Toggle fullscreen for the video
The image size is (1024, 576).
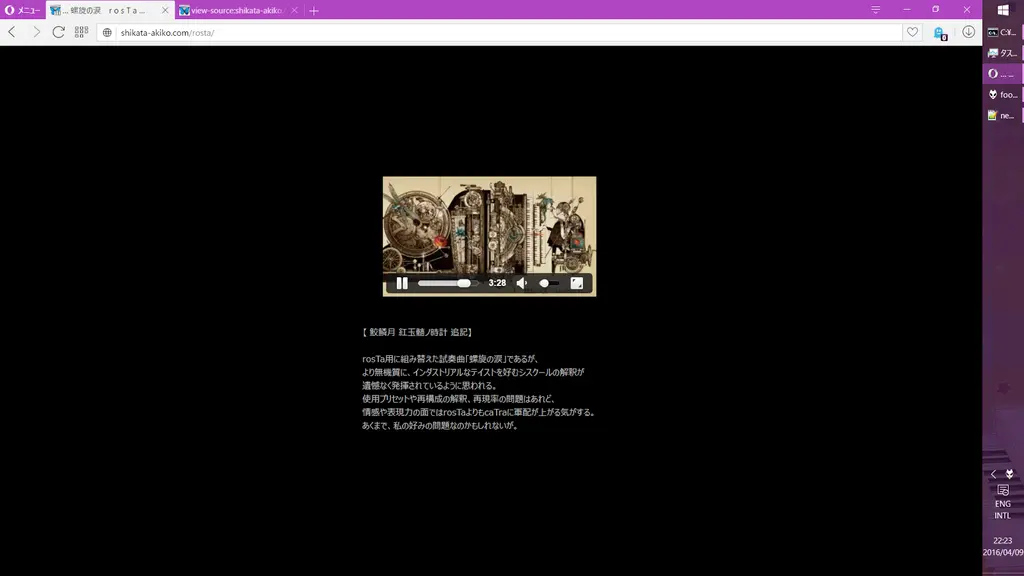(577, 283)
